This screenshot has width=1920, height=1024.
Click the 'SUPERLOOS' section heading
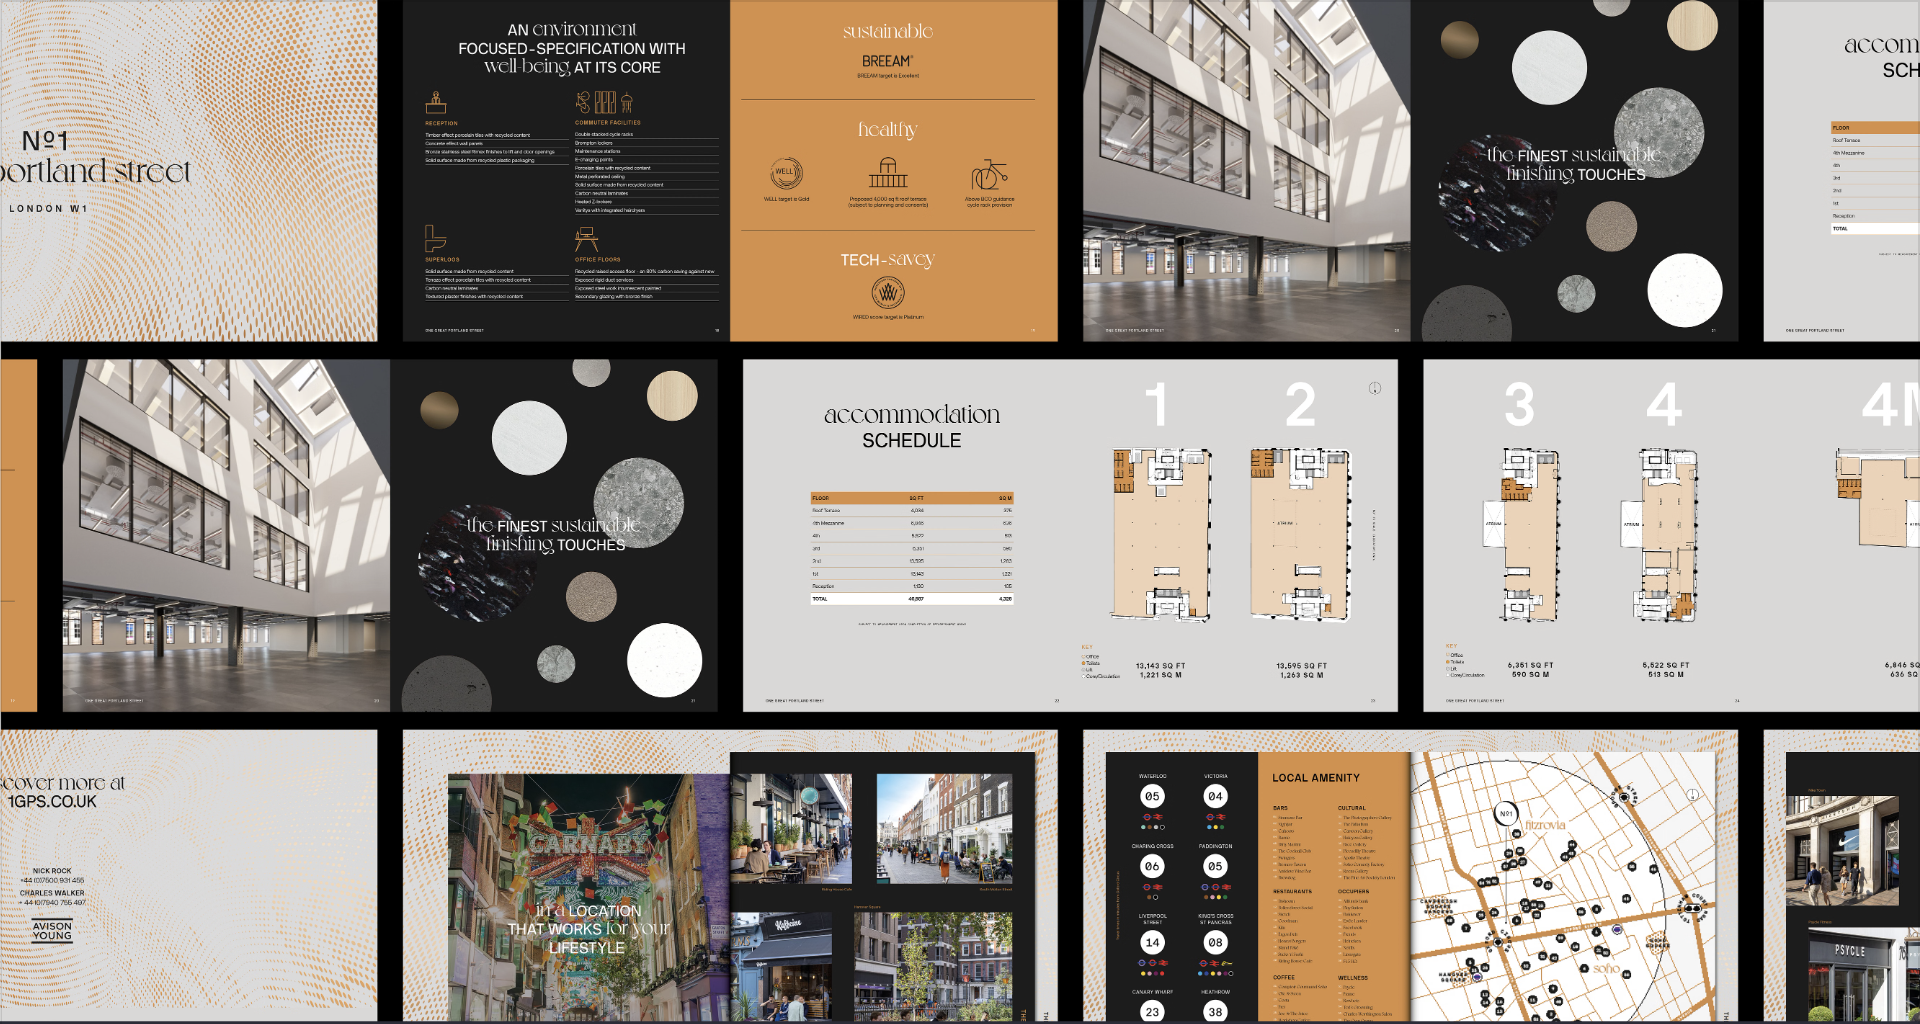[442, 260]
